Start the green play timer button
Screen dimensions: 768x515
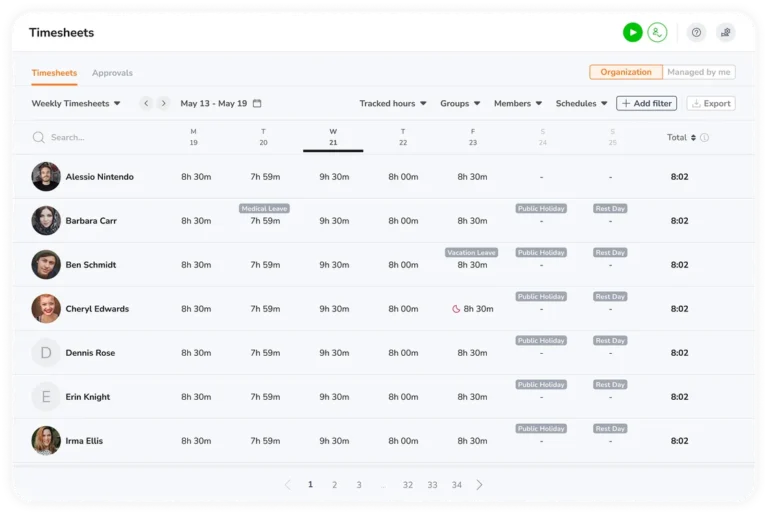632,32
